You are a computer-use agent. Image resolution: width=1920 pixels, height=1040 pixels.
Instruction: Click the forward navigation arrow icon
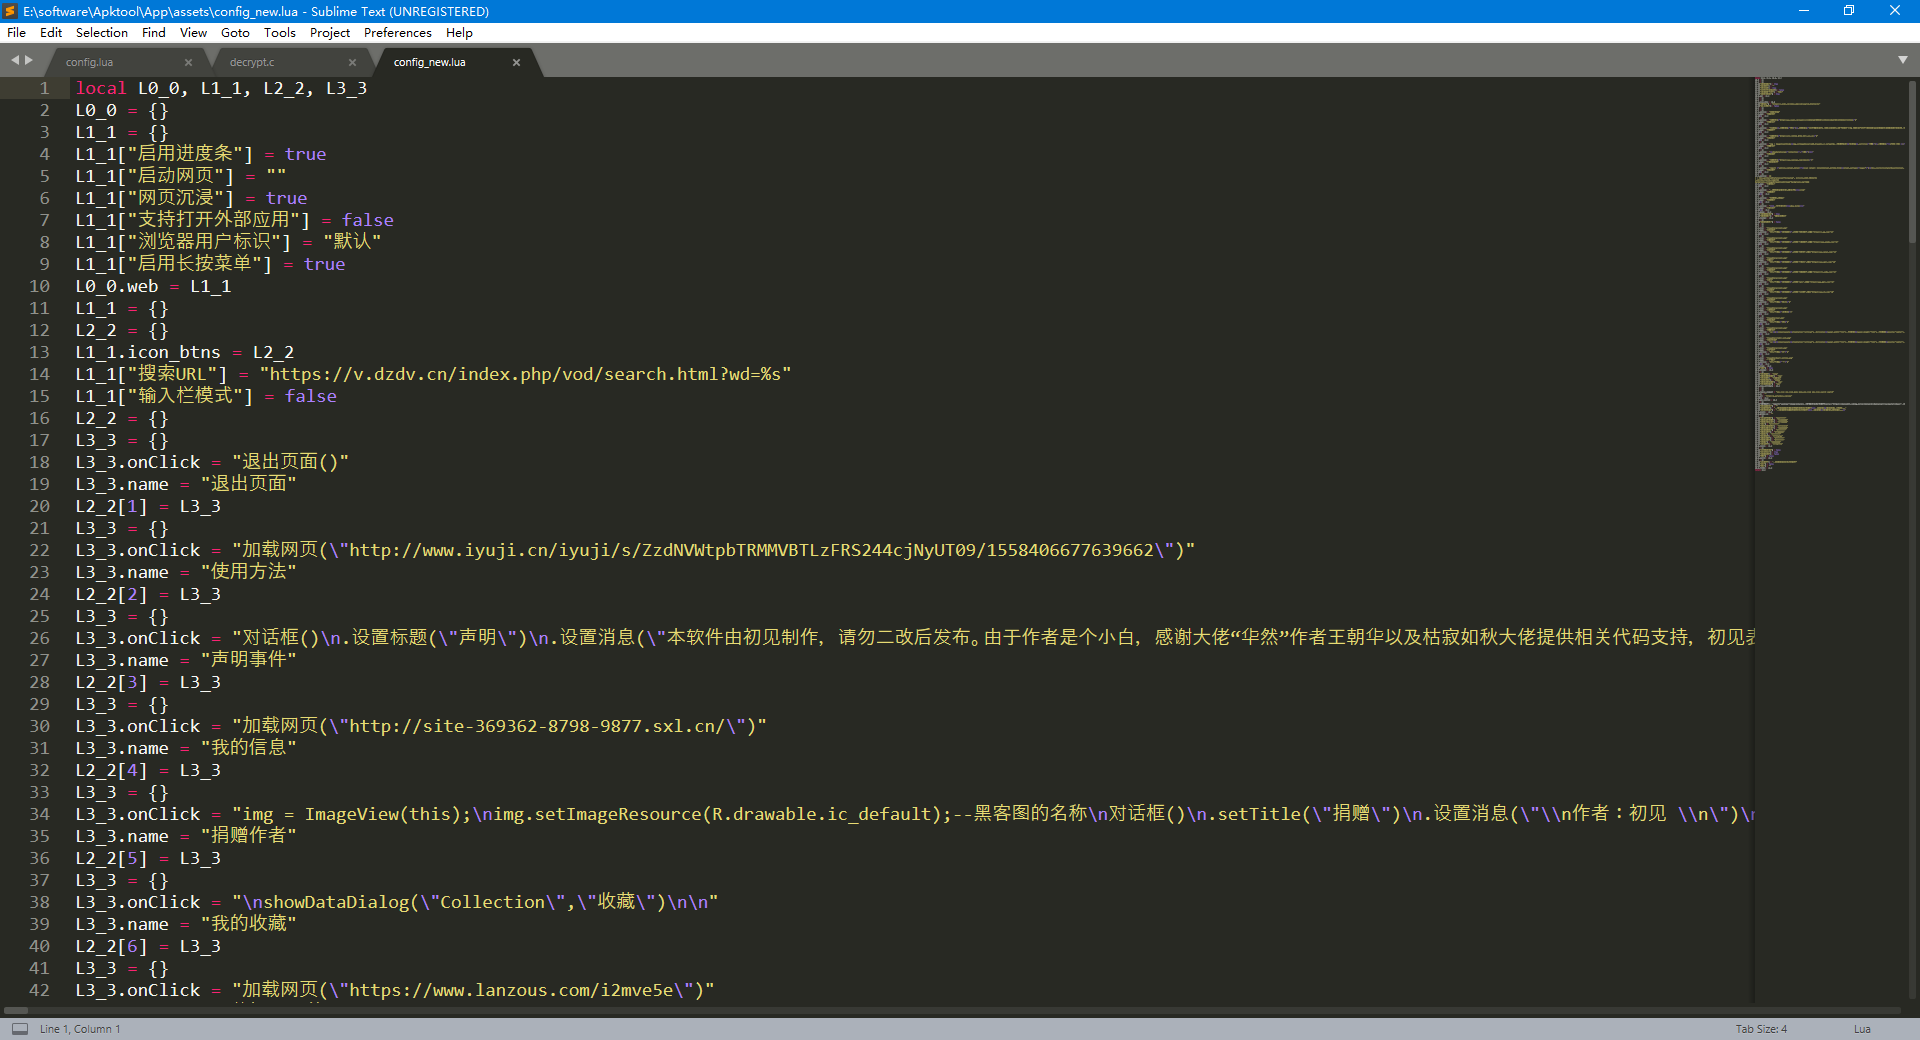click(x=30, y=60)
